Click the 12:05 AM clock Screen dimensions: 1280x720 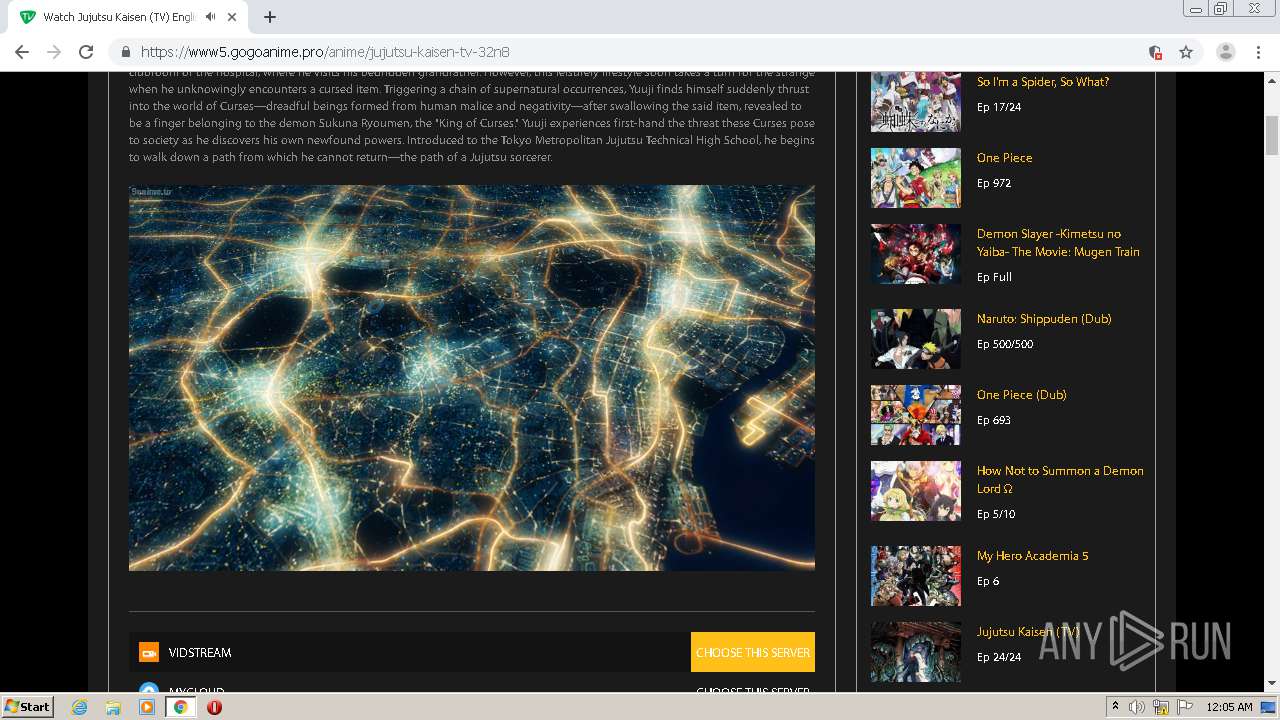click(x=1230, y=707)
